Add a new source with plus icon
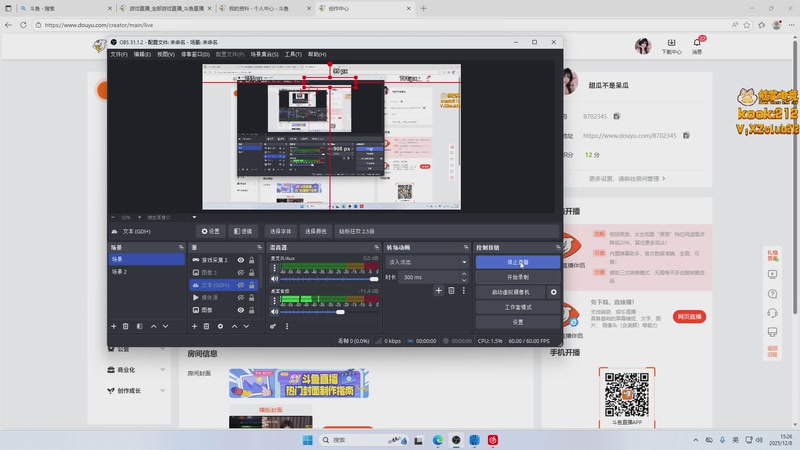The width and height of the screenshot is (800, 450). [x=194, y=326]
